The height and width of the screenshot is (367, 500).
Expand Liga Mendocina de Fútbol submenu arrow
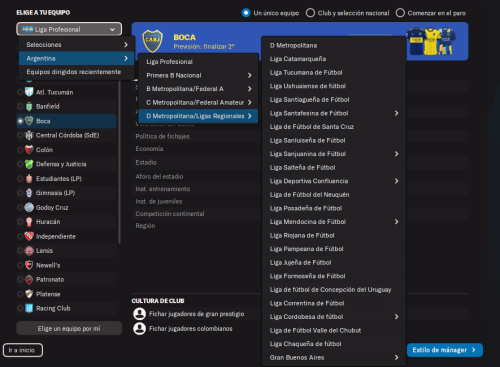click(396, 222)
